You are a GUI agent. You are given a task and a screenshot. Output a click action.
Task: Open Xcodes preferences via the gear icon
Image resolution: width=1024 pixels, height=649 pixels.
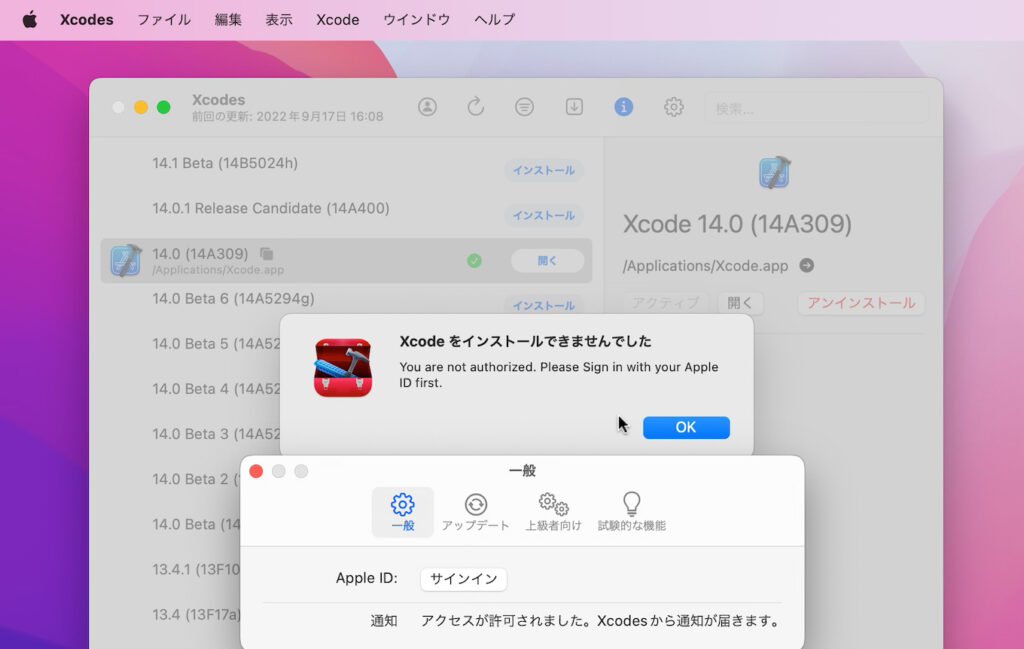point(673,107)
